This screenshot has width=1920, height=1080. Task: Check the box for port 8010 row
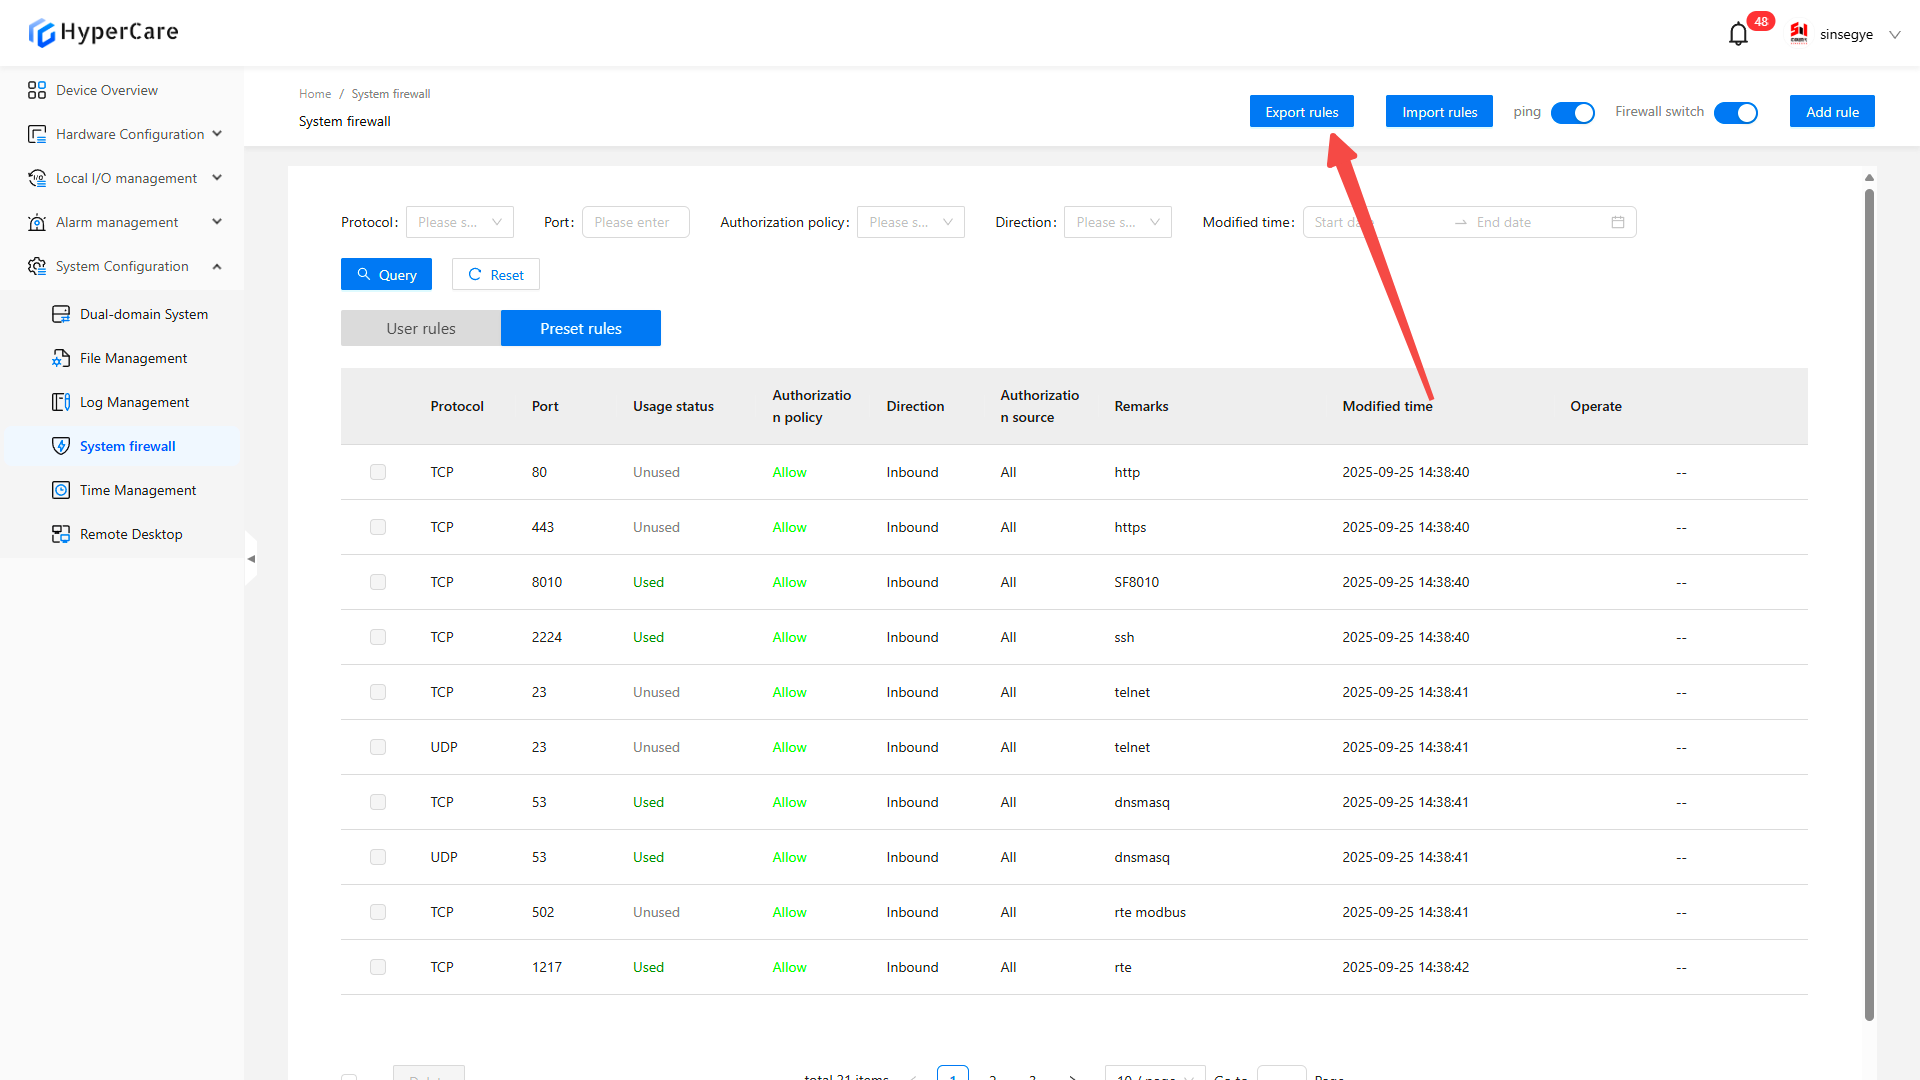point(378,582)
